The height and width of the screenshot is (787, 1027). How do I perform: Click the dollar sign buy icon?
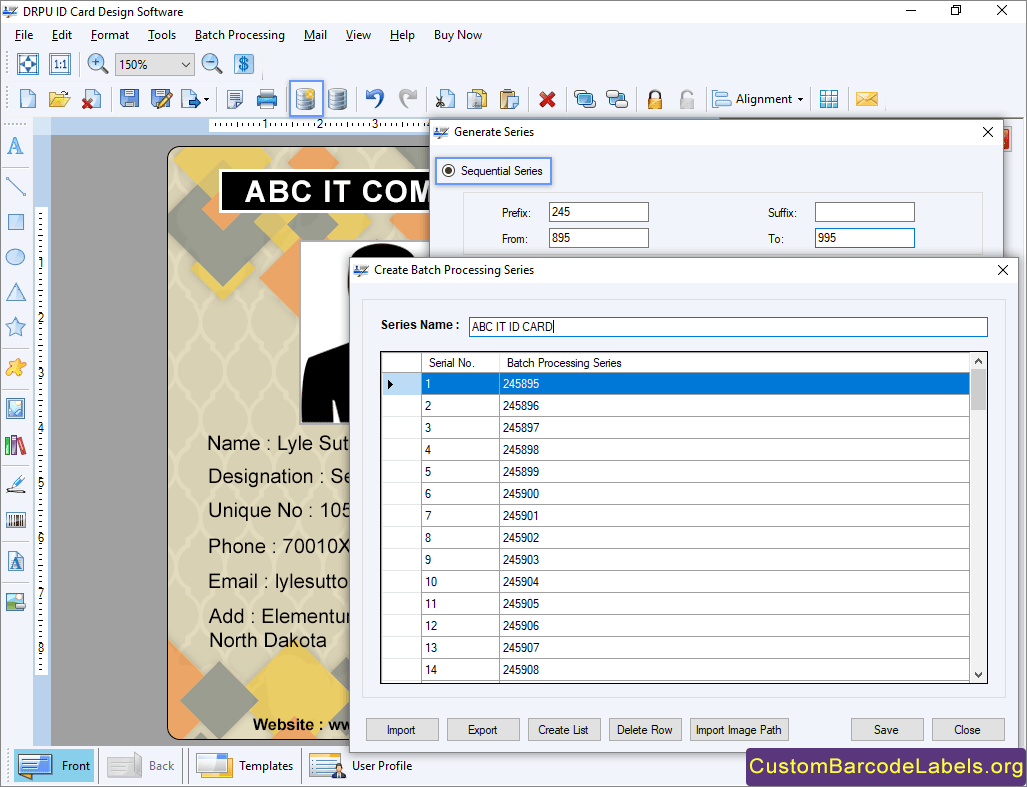(243, 64)
